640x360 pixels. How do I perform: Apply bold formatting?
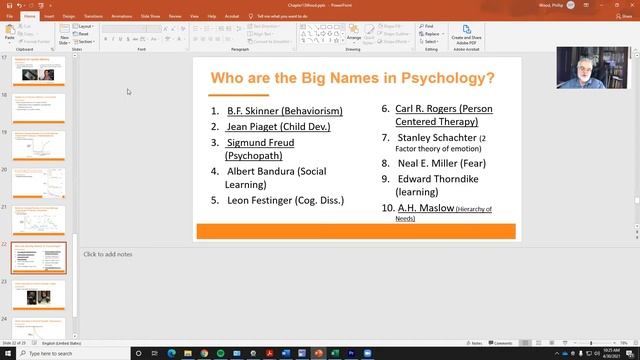[105, 39]
